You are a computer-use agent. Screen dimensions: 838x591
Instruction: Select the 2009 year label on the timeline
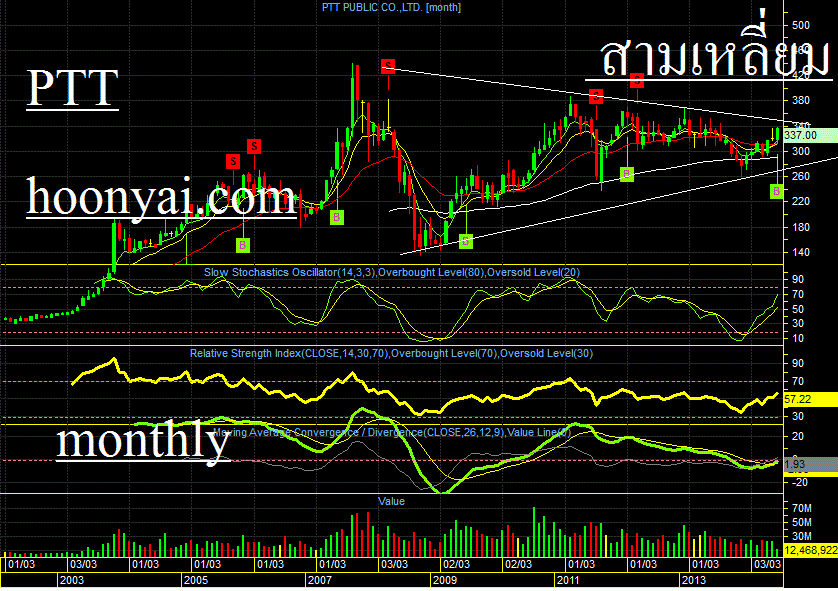[445, 580]
